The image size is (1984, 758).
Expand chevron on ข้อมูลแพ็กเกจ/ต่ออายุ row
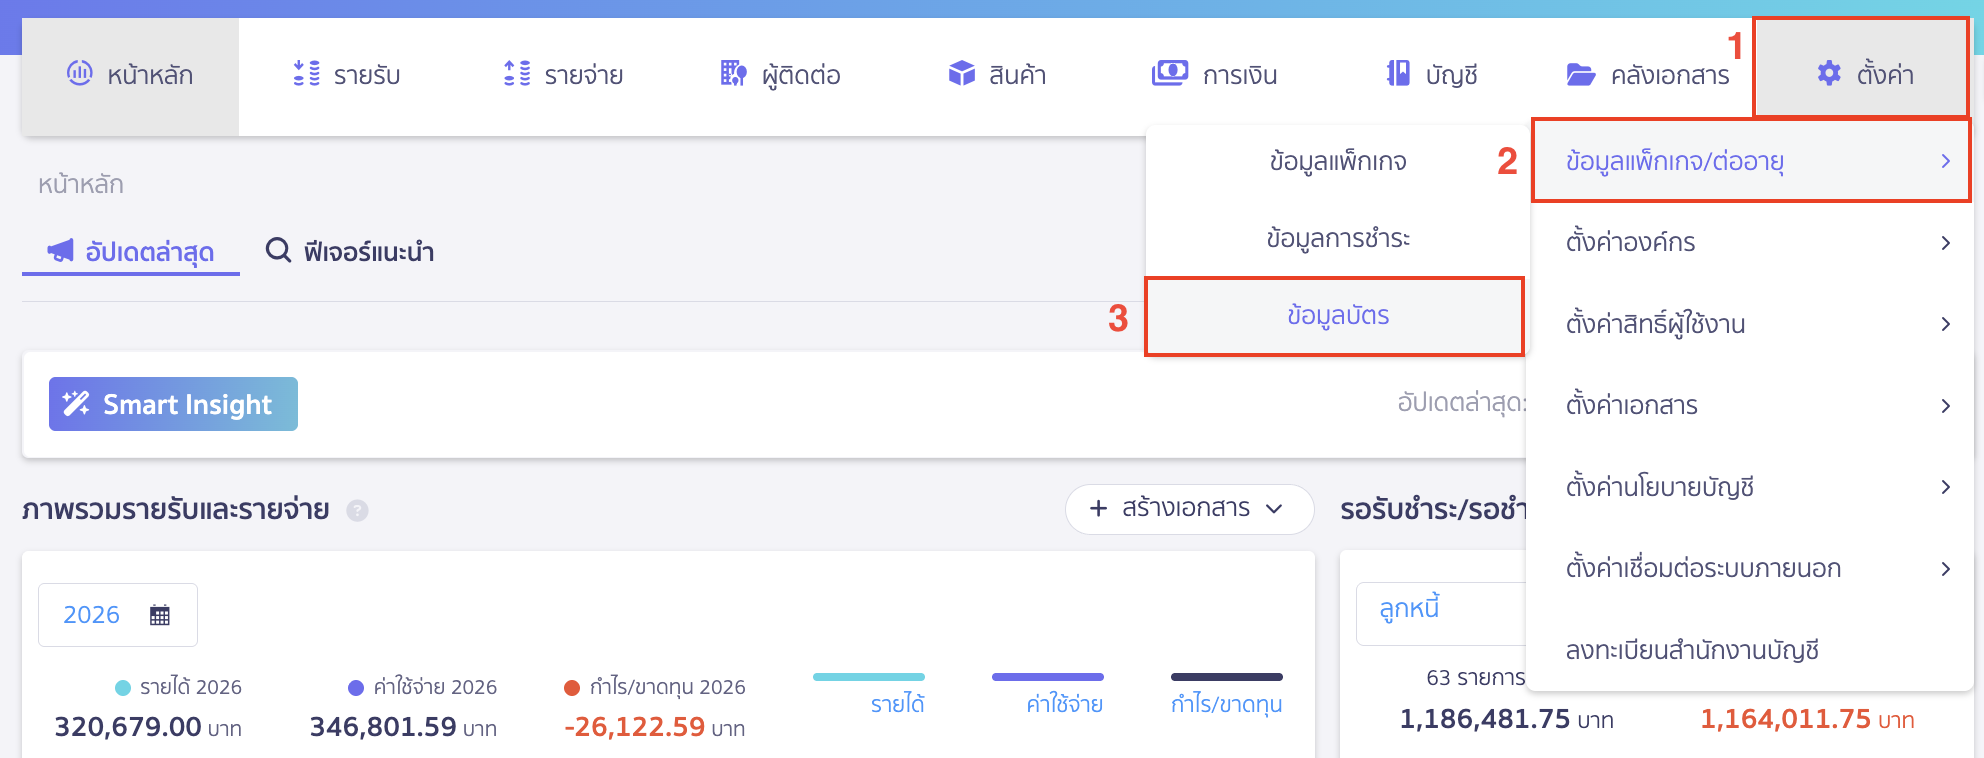[x=1945, y=161]
